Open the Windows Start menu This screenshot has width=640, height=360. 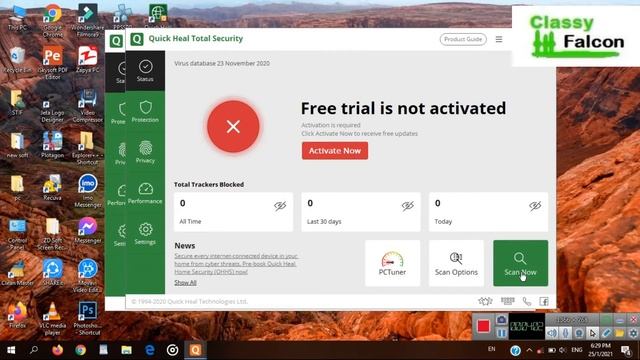tap(11, 350)
